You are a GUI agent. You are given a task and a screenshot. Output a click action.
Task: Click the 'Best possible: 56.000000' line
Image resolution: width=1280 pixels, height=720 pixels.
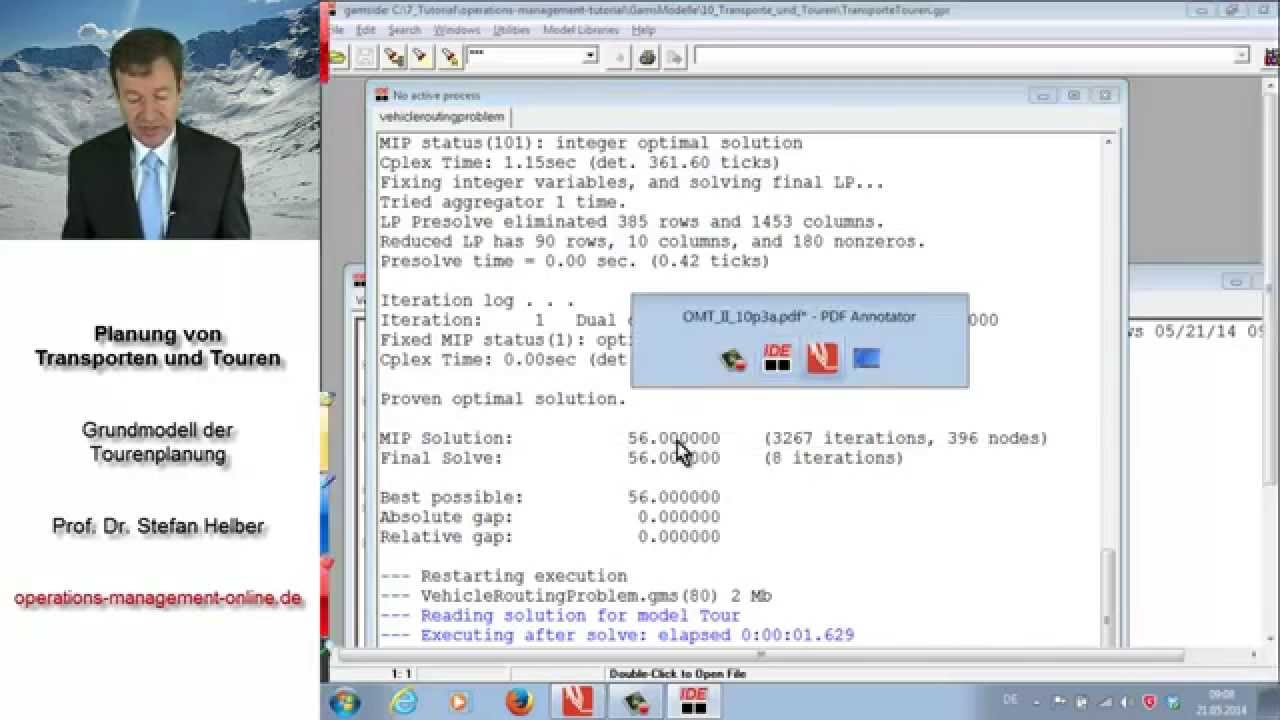click(x=549, y=498)
